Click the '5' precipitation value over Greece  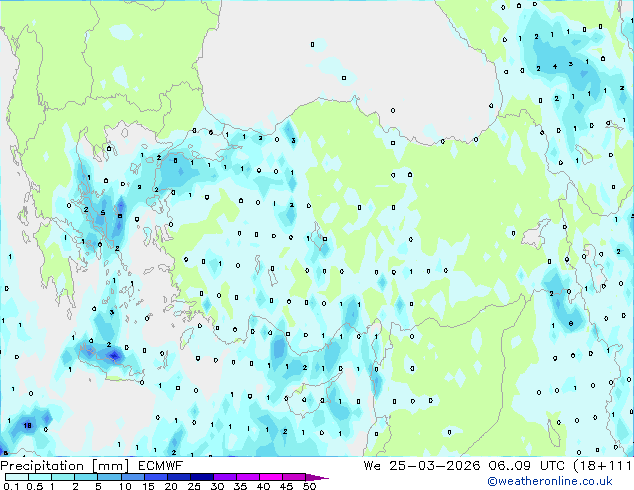[x=103, y=213]
